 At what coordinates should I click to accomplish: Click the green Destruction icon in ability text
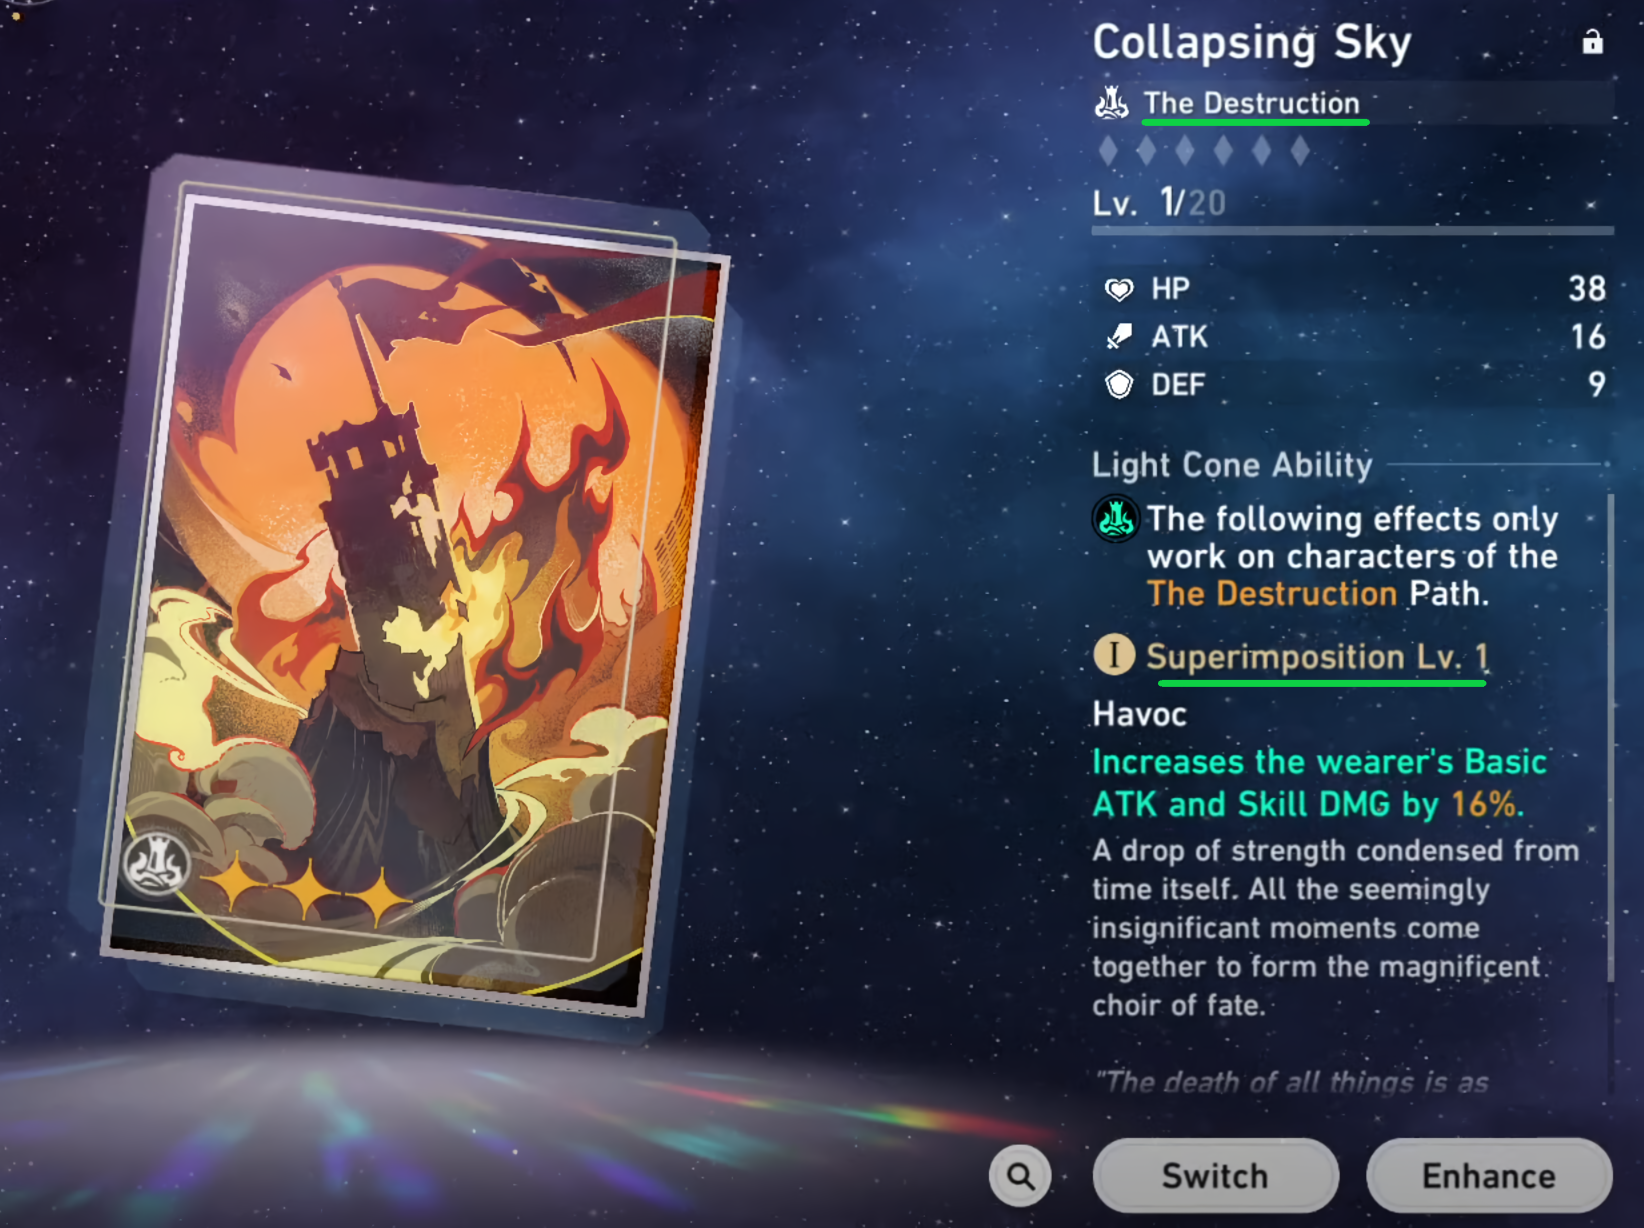point(1115,519)
